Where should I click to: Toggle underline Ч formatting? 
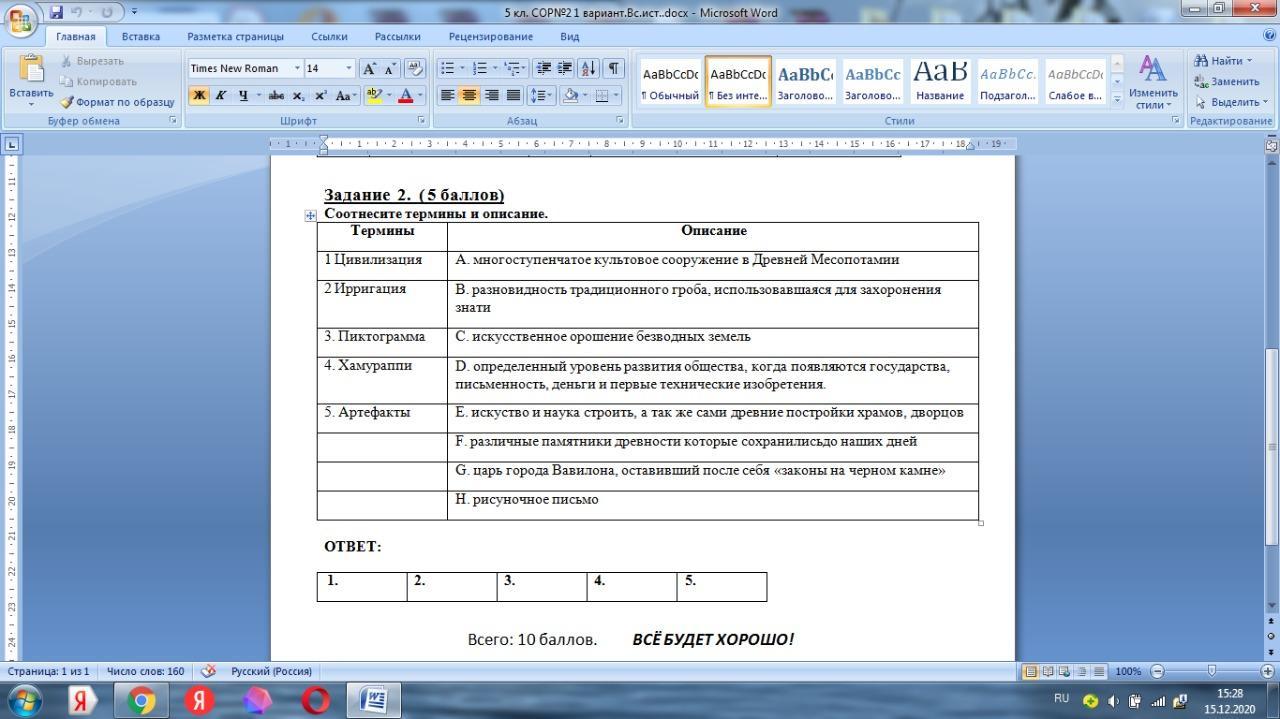click(242, 96)
